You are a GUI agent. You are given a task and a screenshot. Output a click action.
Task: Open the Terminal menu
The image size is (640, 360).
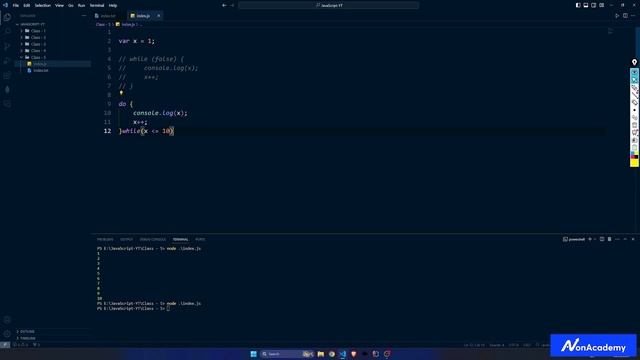97,5
